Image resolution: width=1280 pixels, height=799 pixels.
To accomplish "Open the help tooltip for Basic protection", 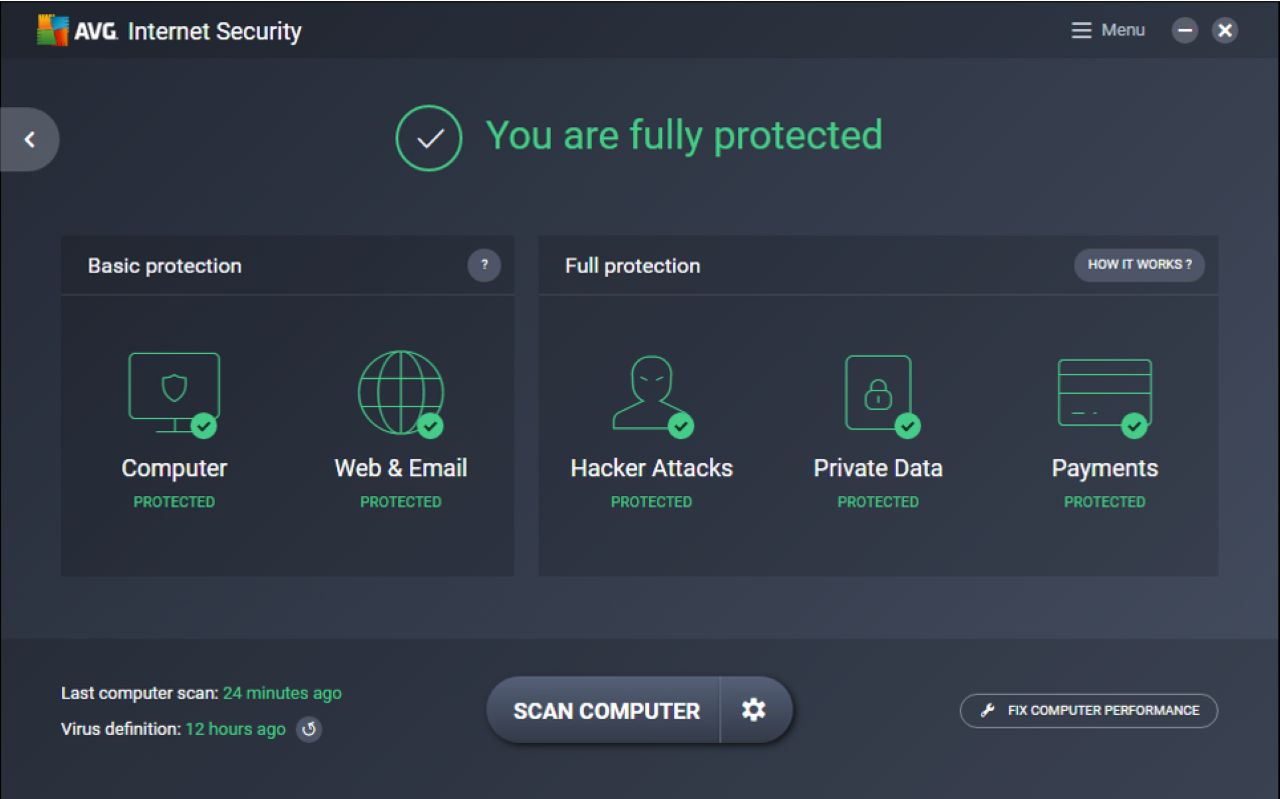I will click(484, 265).
